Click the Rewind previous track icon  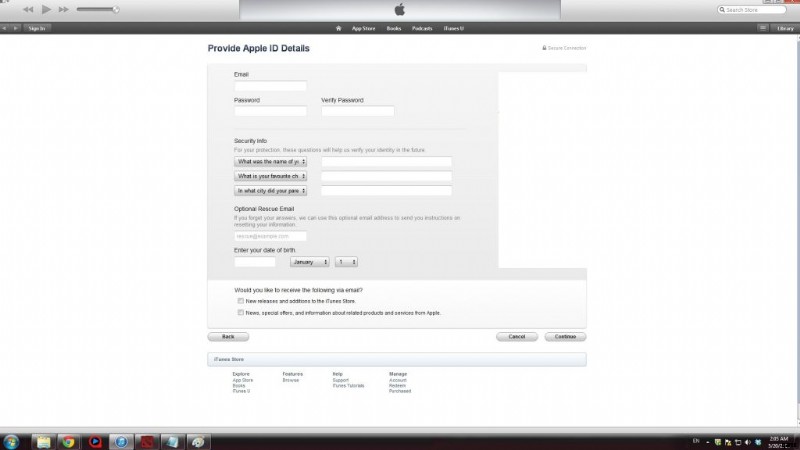[x=27, y=9]
